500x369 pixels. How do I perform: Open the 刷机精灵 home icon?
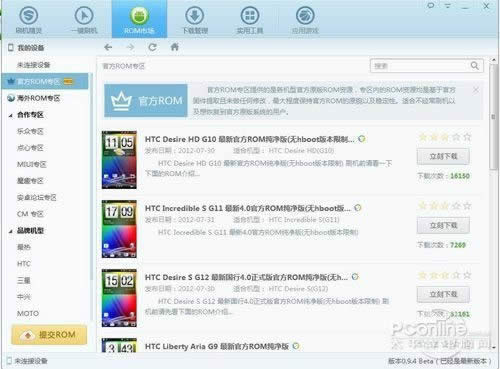[29, 19]
